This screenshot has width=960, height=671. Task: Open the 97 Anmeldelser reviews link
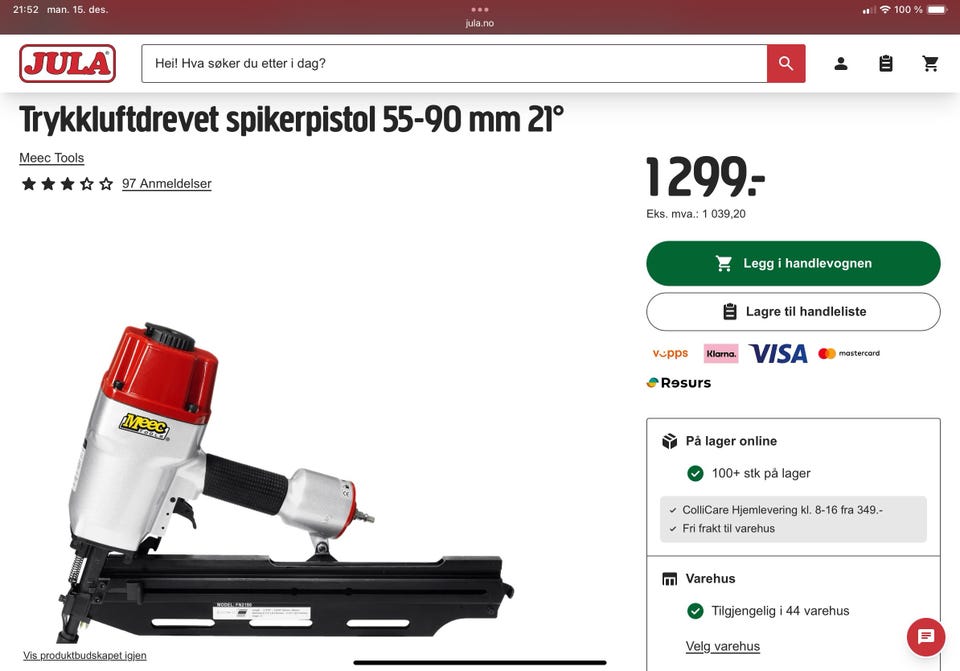(167, 184)
